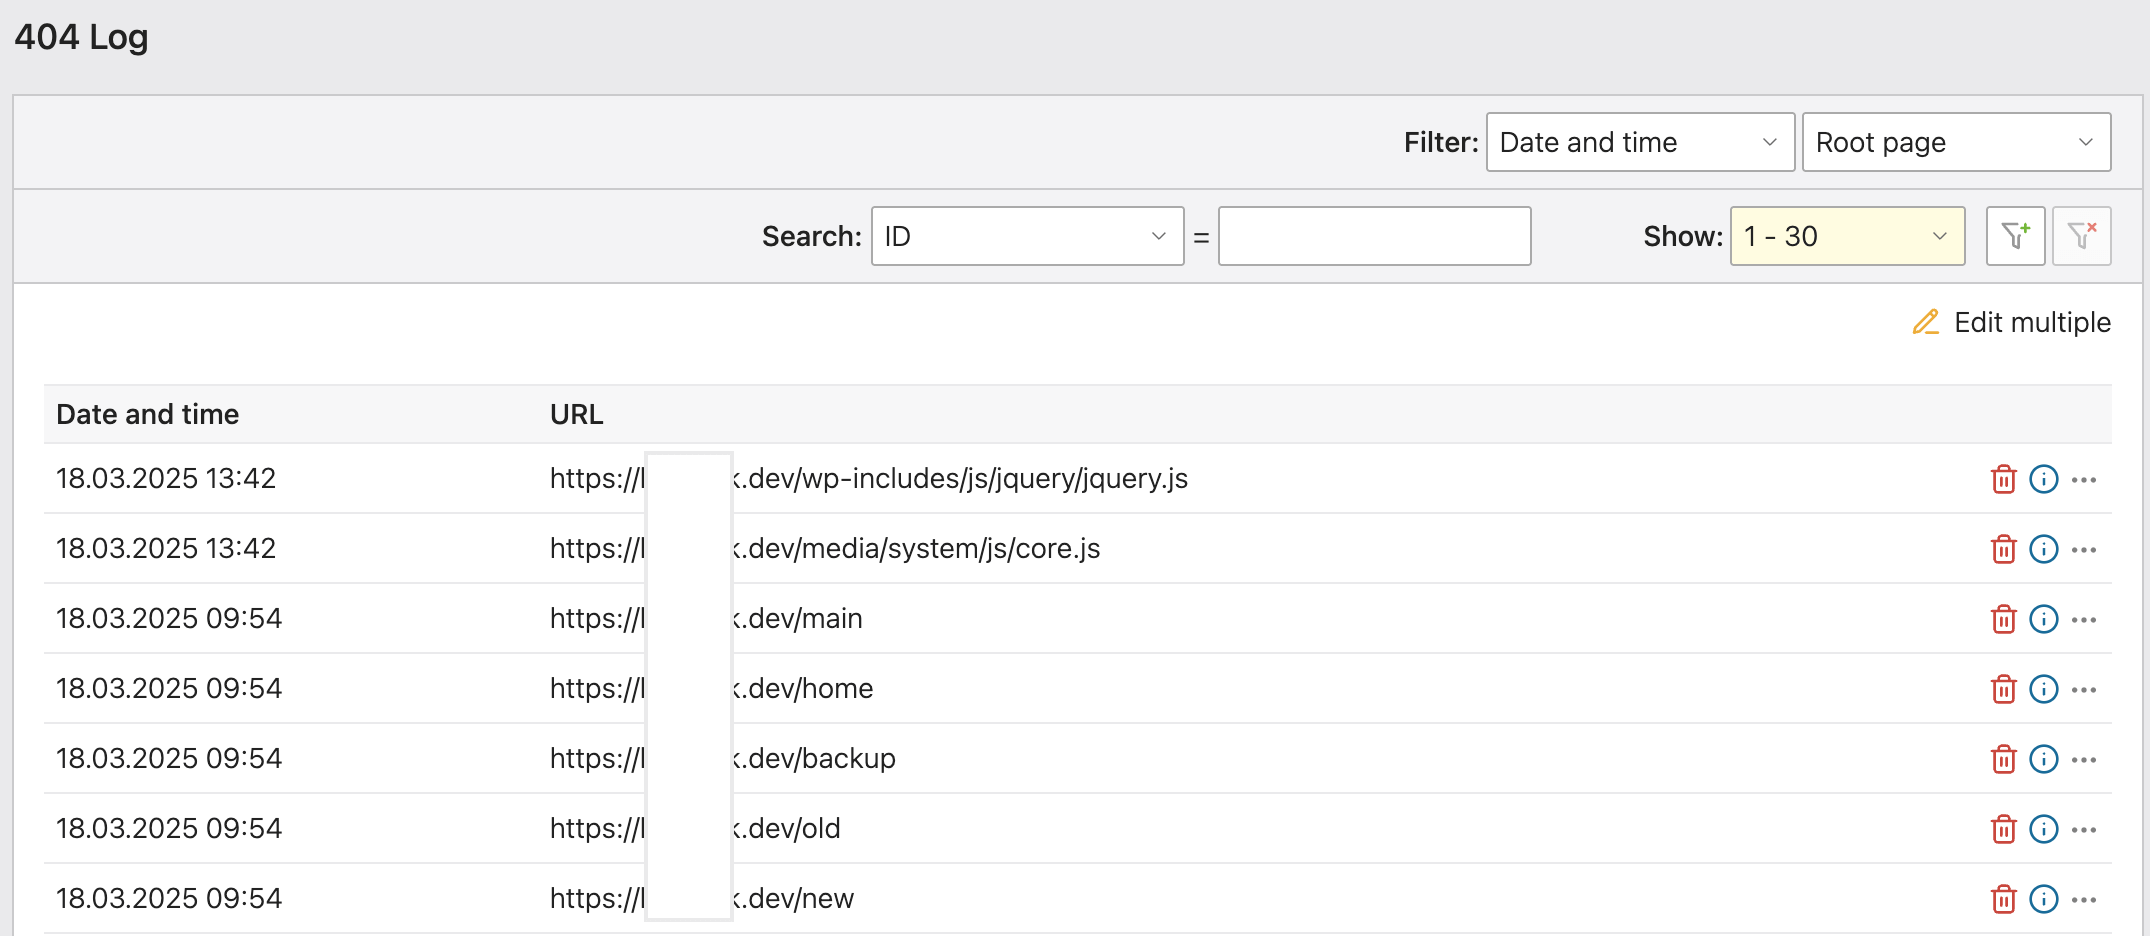
Task: Open more options for the /main entry
Action: [2084, 620]
